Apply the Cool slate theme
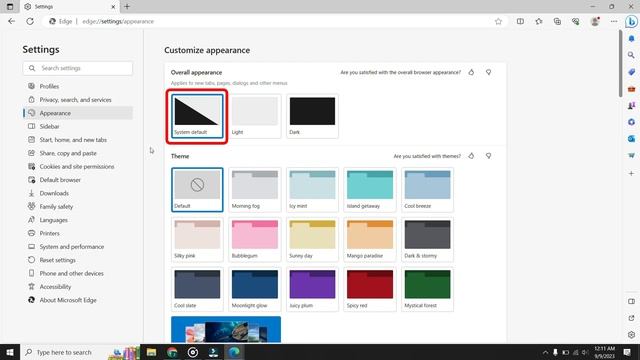Viewport: 640px width, 360px height. (x=197, y=289)
